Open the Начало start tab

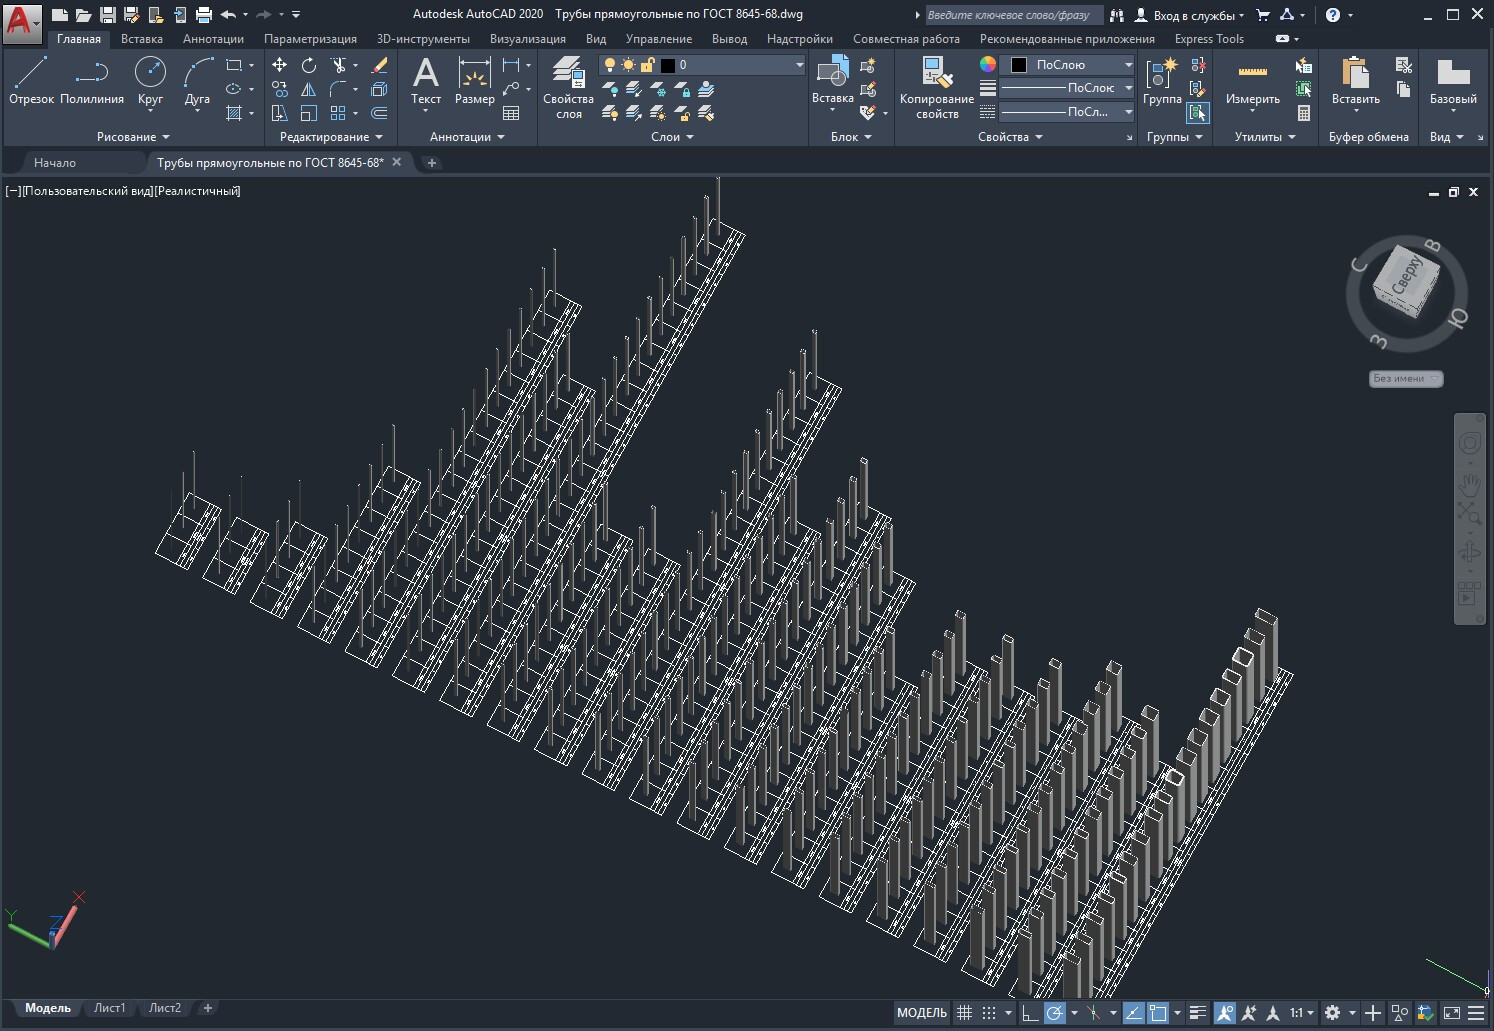pos(55,162)
